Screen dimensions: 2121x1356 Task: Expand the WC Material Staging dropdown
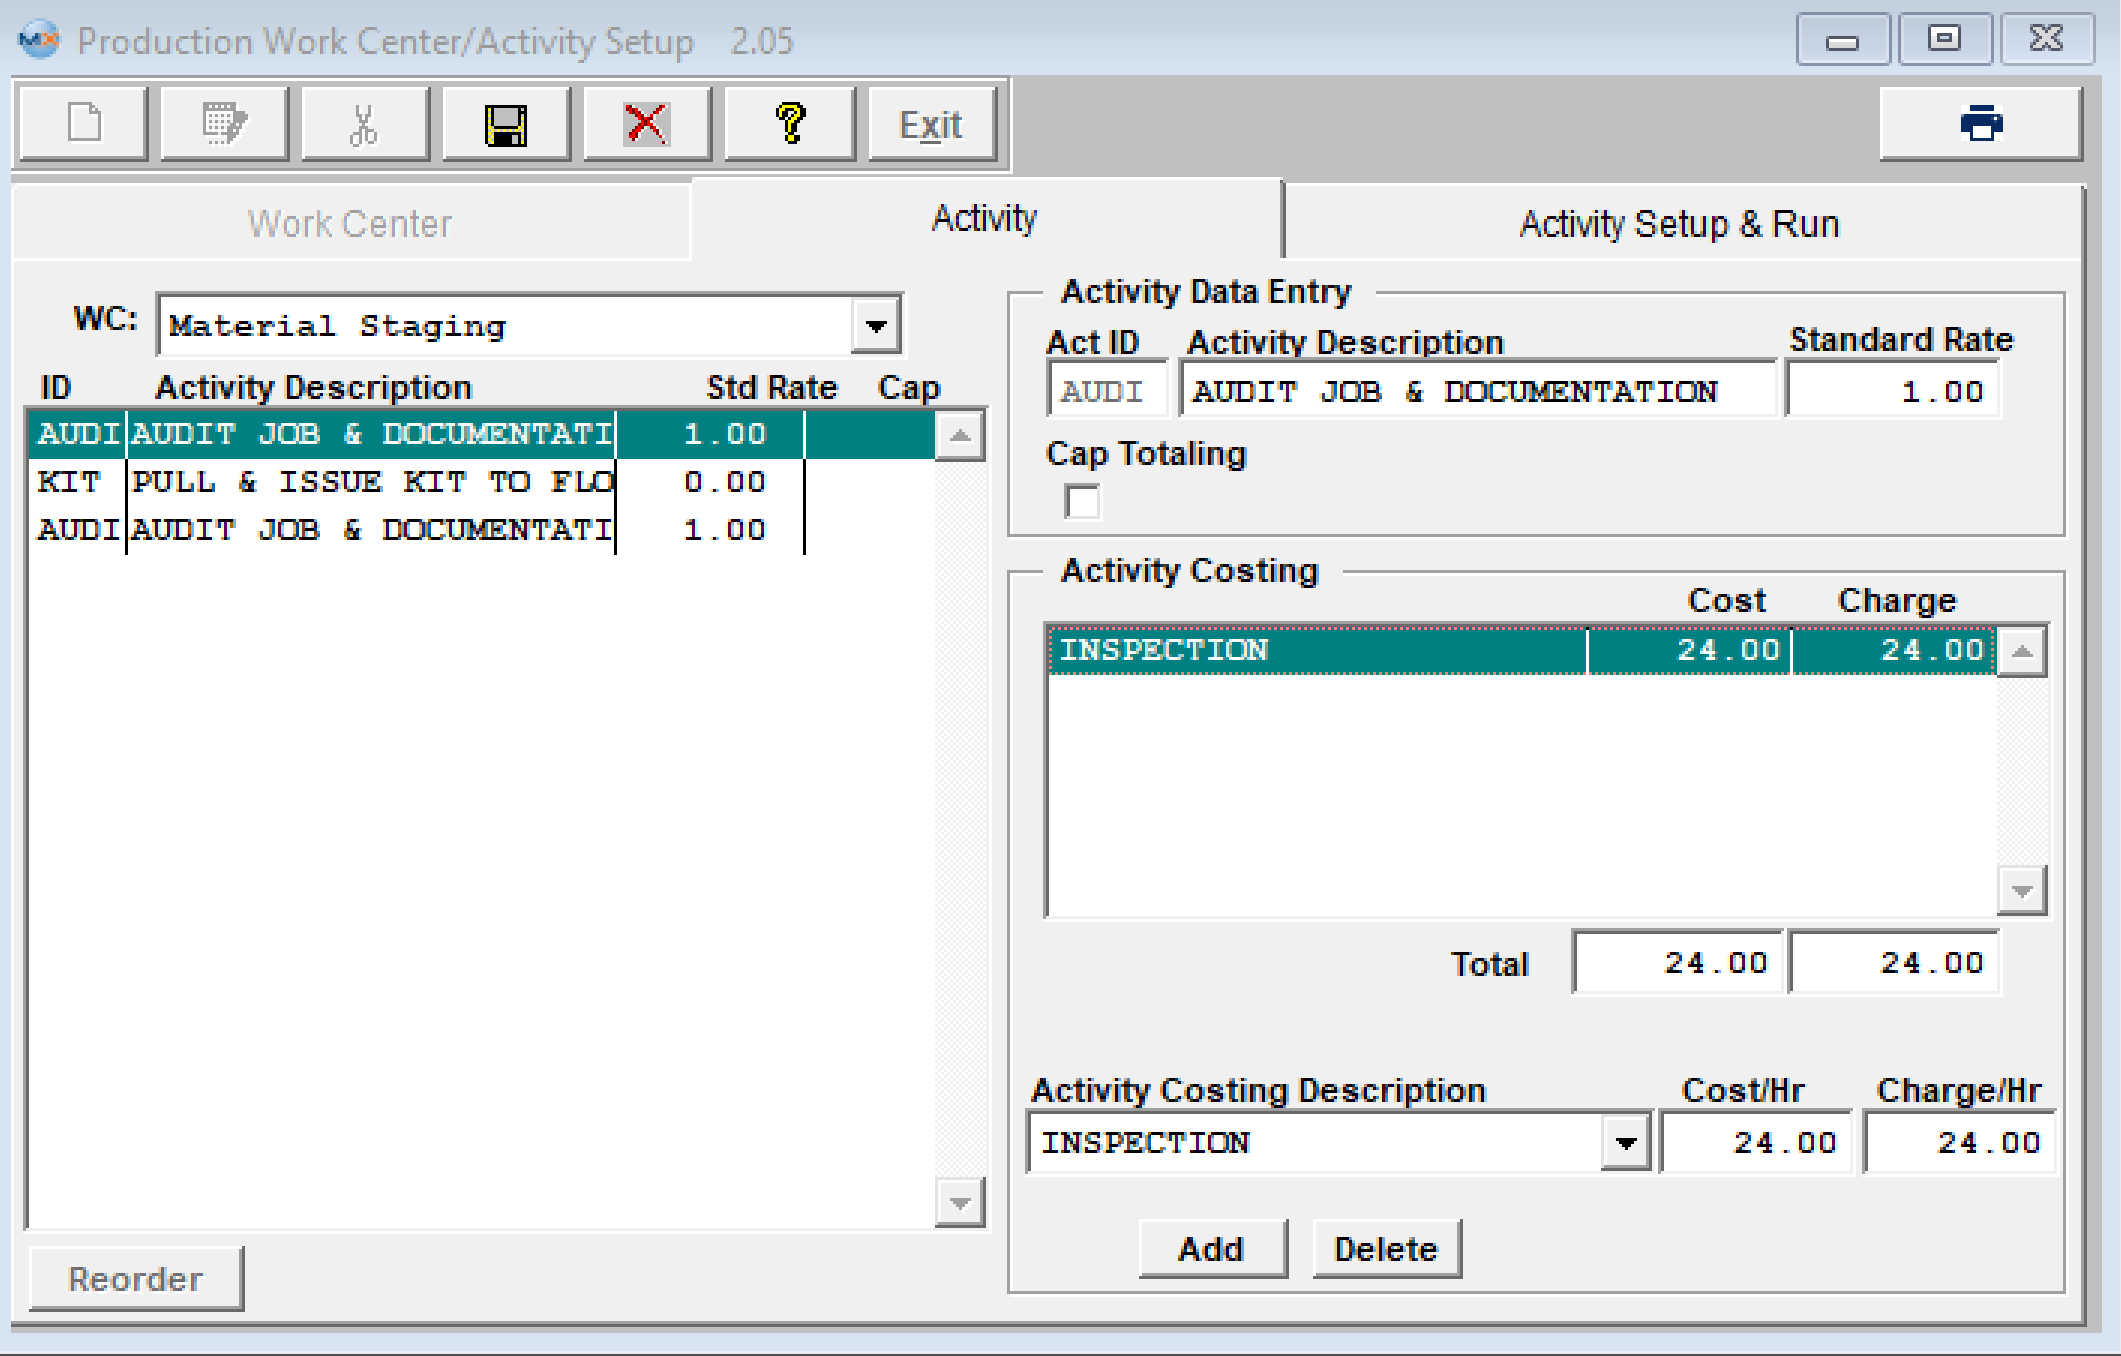[876, 326]
